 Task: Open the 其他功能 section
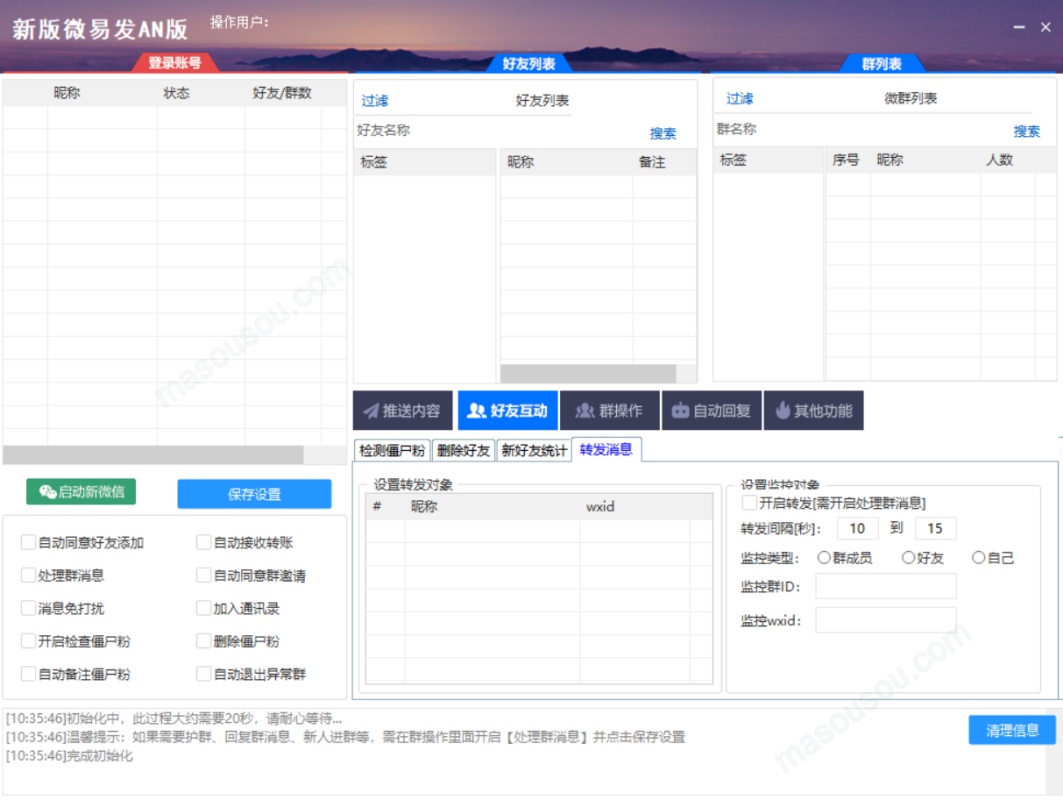(814, 410)
